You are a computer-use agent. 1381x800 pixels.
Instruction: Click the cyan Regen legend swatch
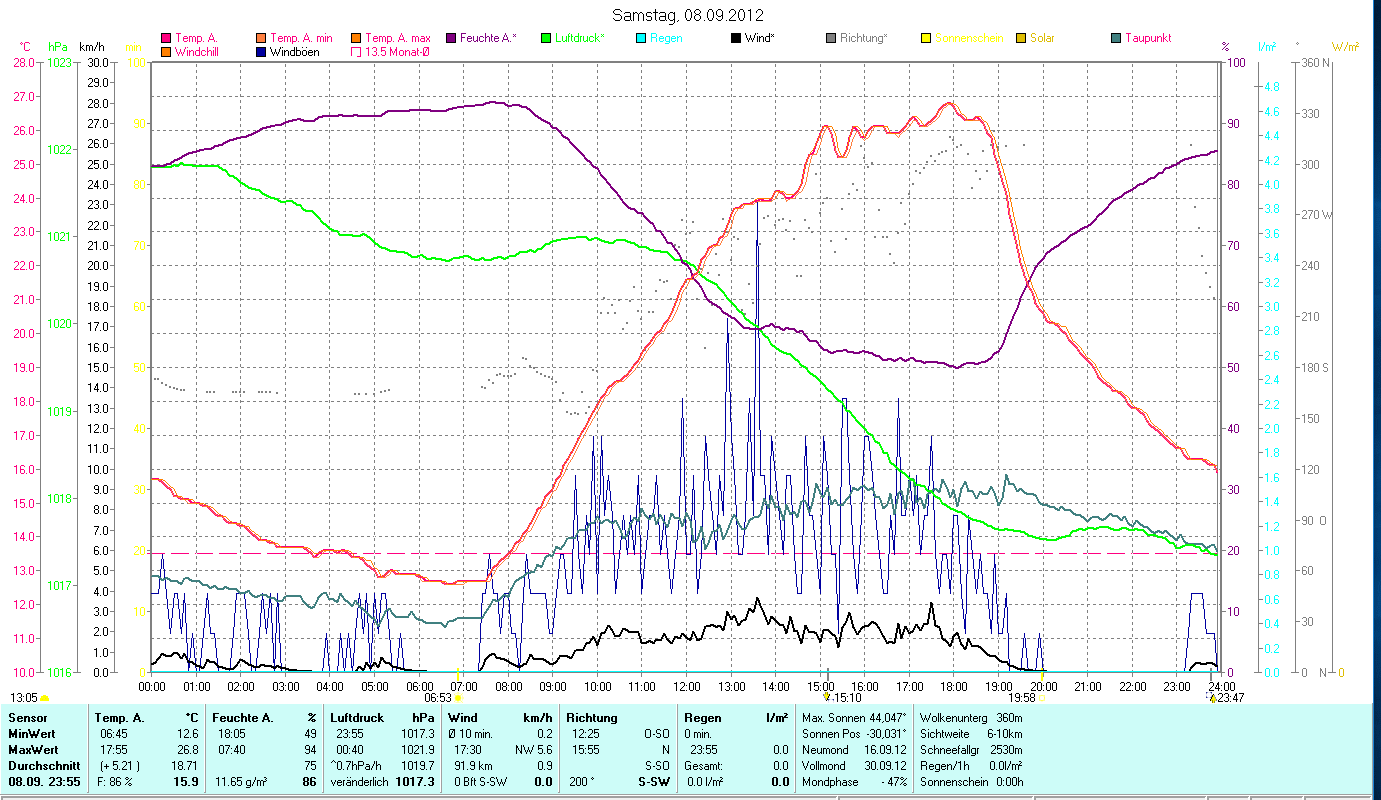(x=641, y=38)
